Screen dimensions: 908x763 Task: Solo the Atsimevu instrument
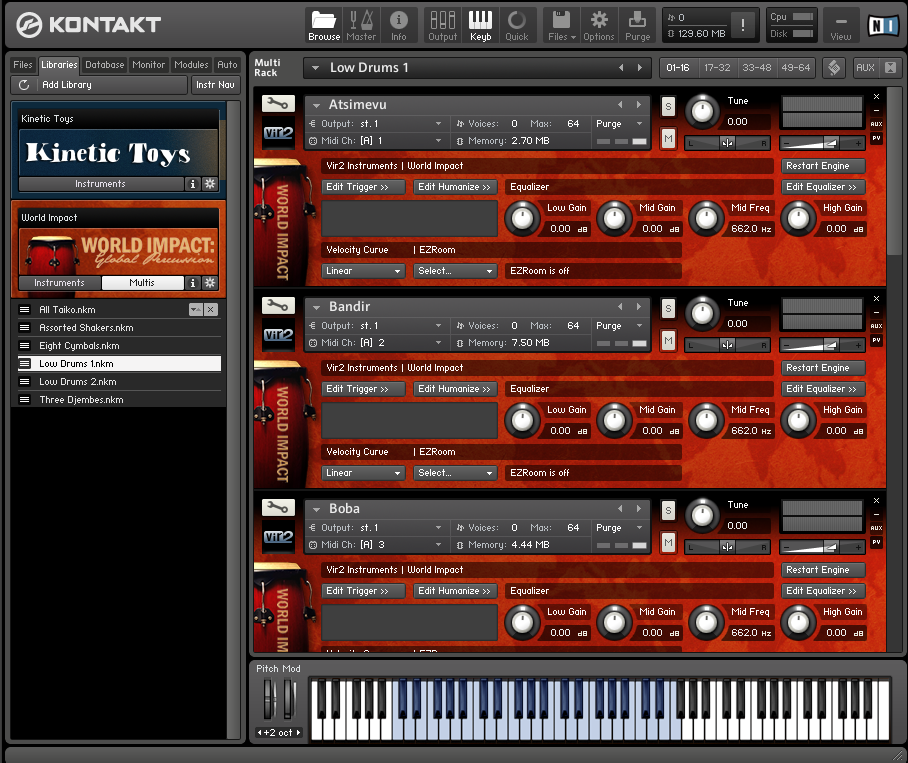click(668, 107)
